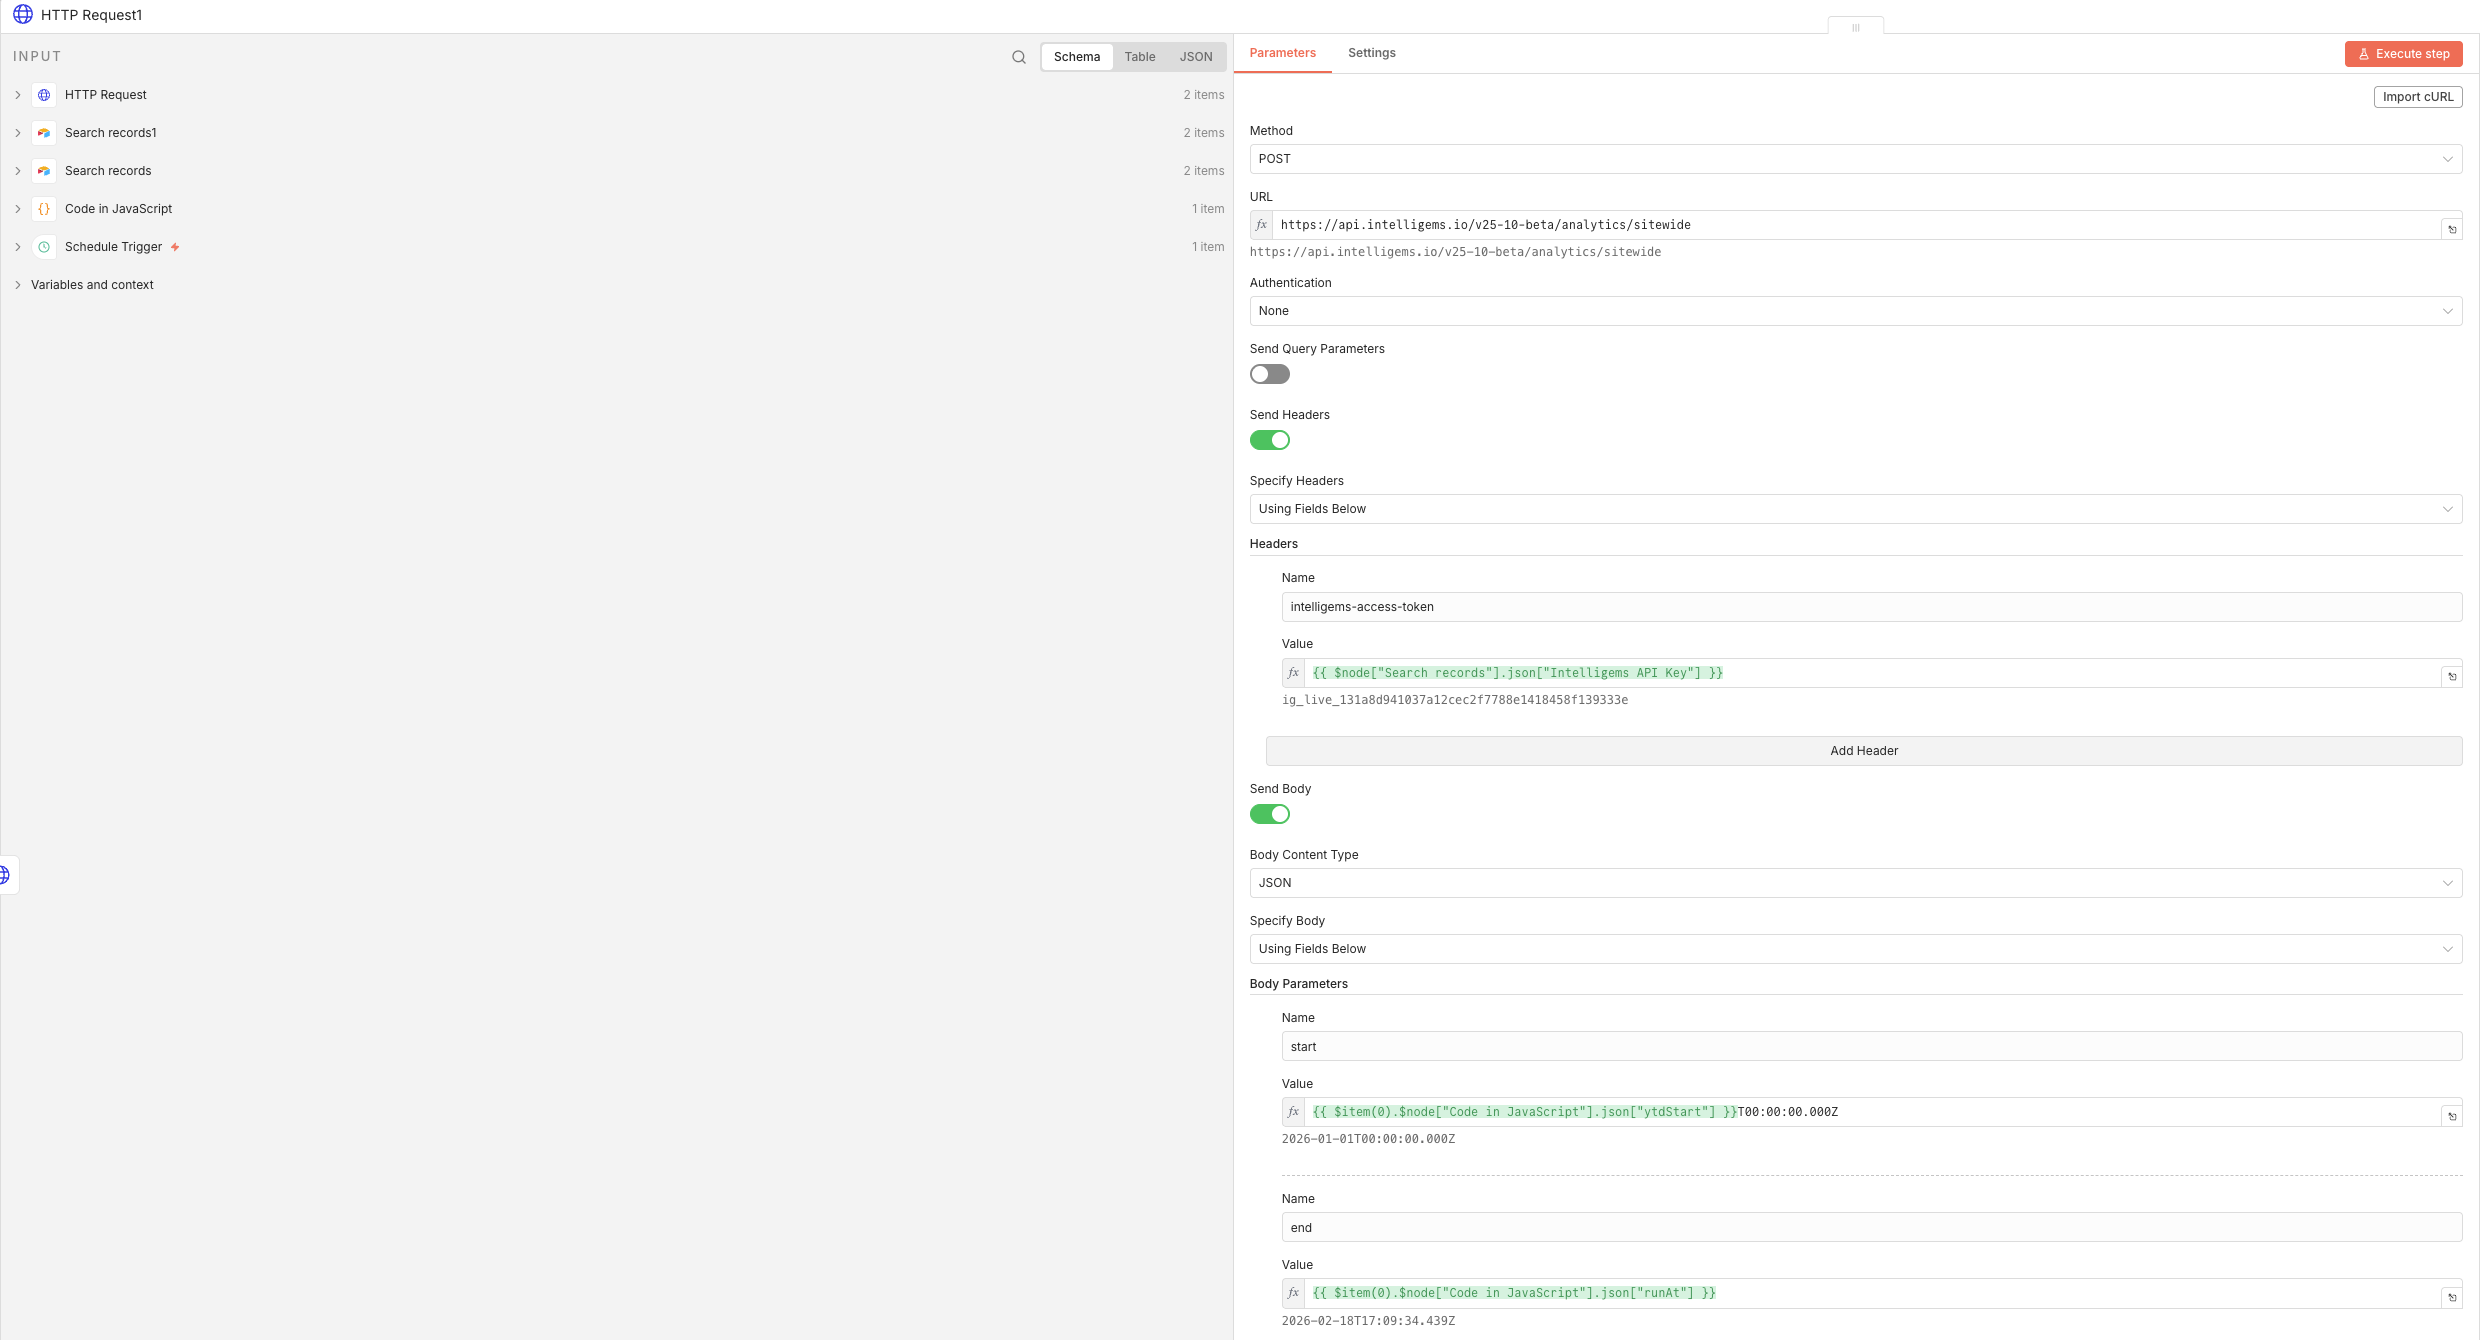Disable the Send Headers toggle
The image size is (2480, 1340).
[x=1269, y=440]
